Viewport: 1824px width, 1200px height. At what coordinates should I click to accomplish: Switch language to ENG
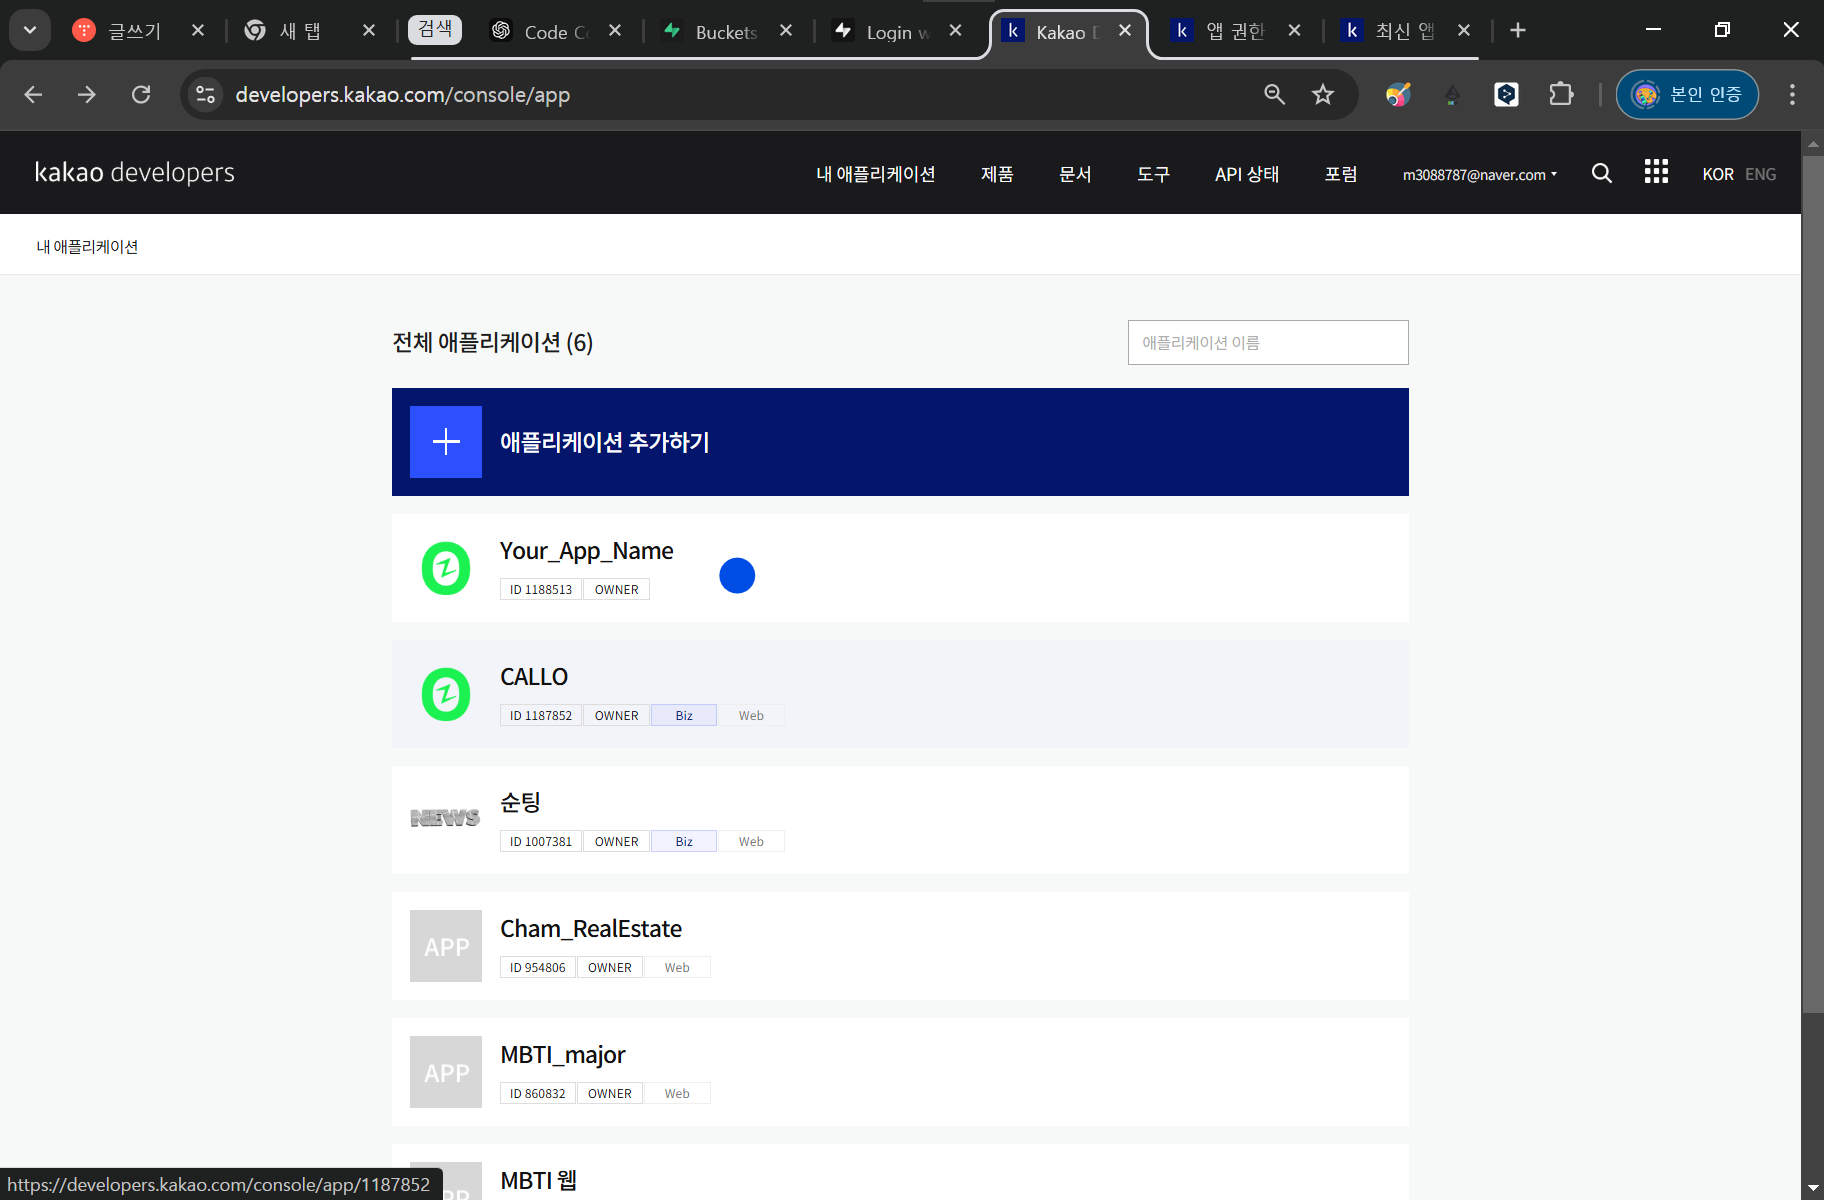click(x=1761, y=174)
